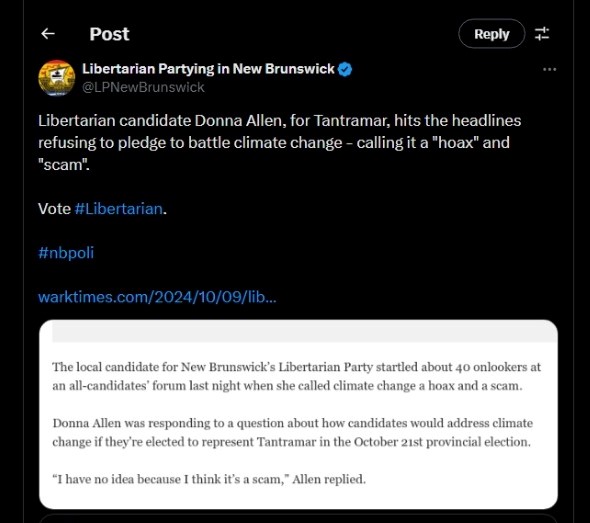Click the back arrow icon
The width and height of the screenshot is (590, 523).
pyautogui.click(x=48, y=34)
